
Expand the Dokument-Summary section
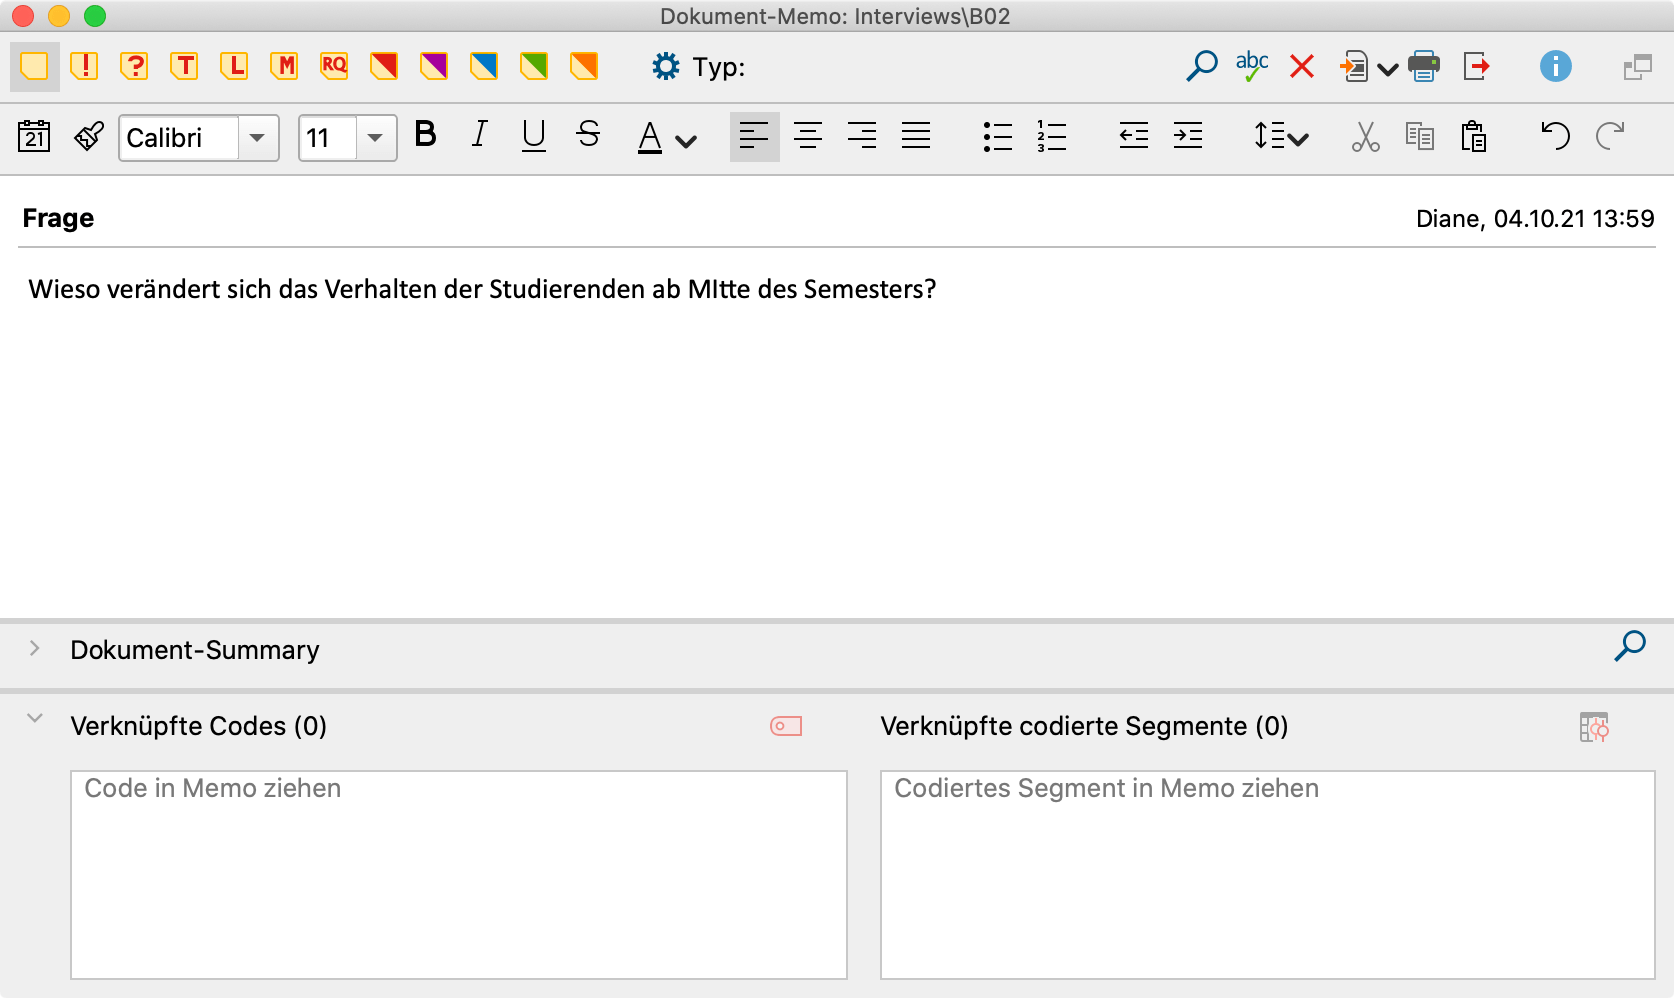[x=35, y=648]
